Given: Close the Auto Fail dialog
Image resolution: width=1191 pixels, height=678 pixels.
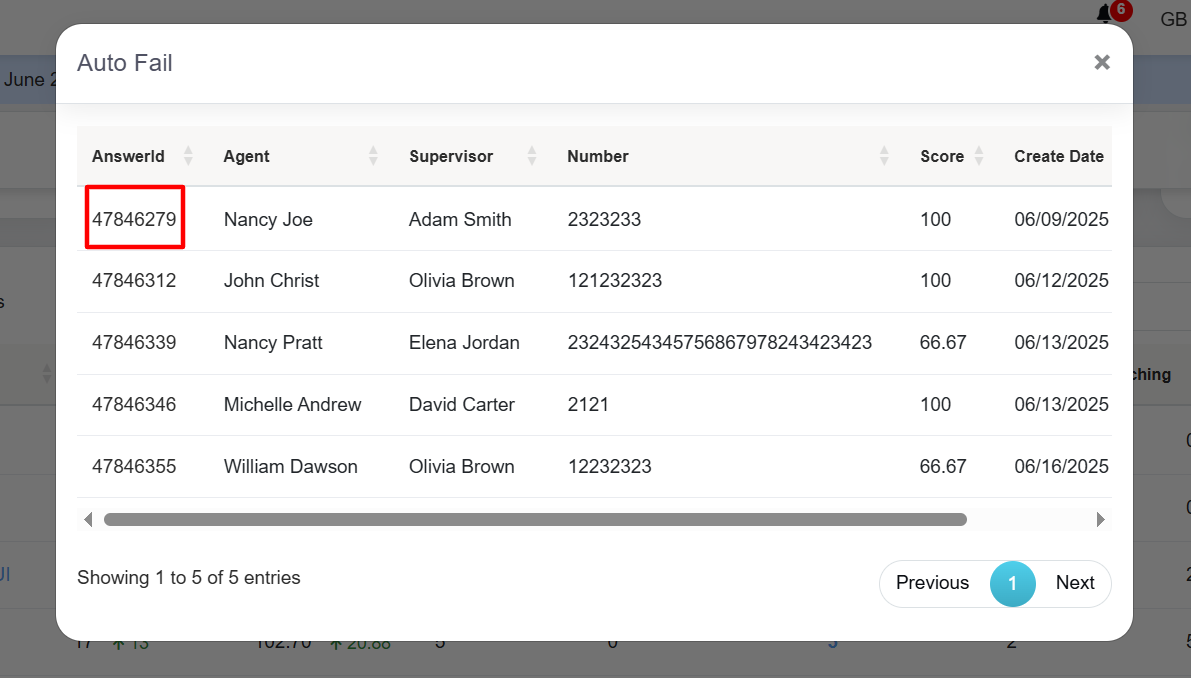Looking at the screenshot, I should click(x=1102, y=62).
